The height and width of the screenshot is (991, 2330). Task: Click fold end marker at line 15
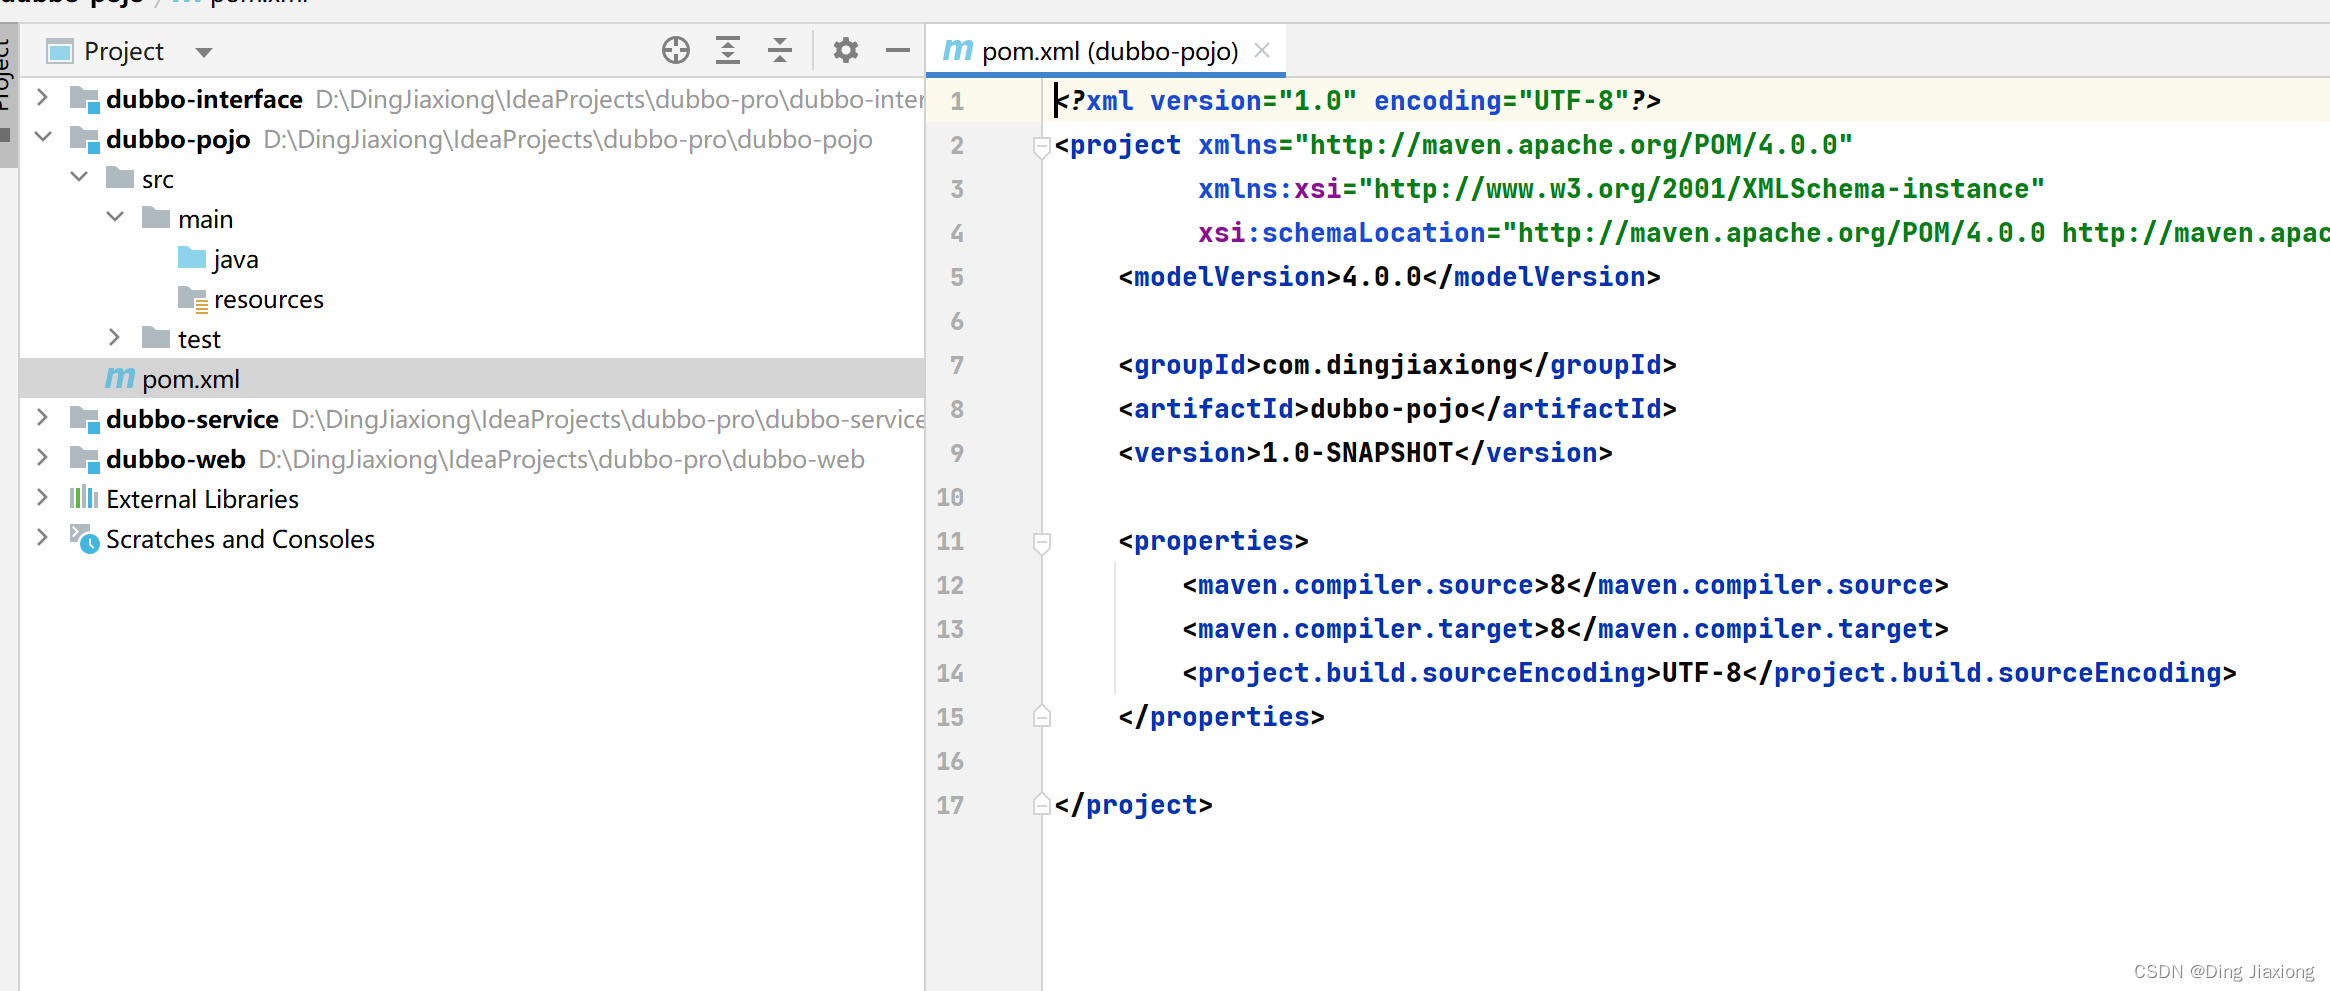tap(1041, 716)
